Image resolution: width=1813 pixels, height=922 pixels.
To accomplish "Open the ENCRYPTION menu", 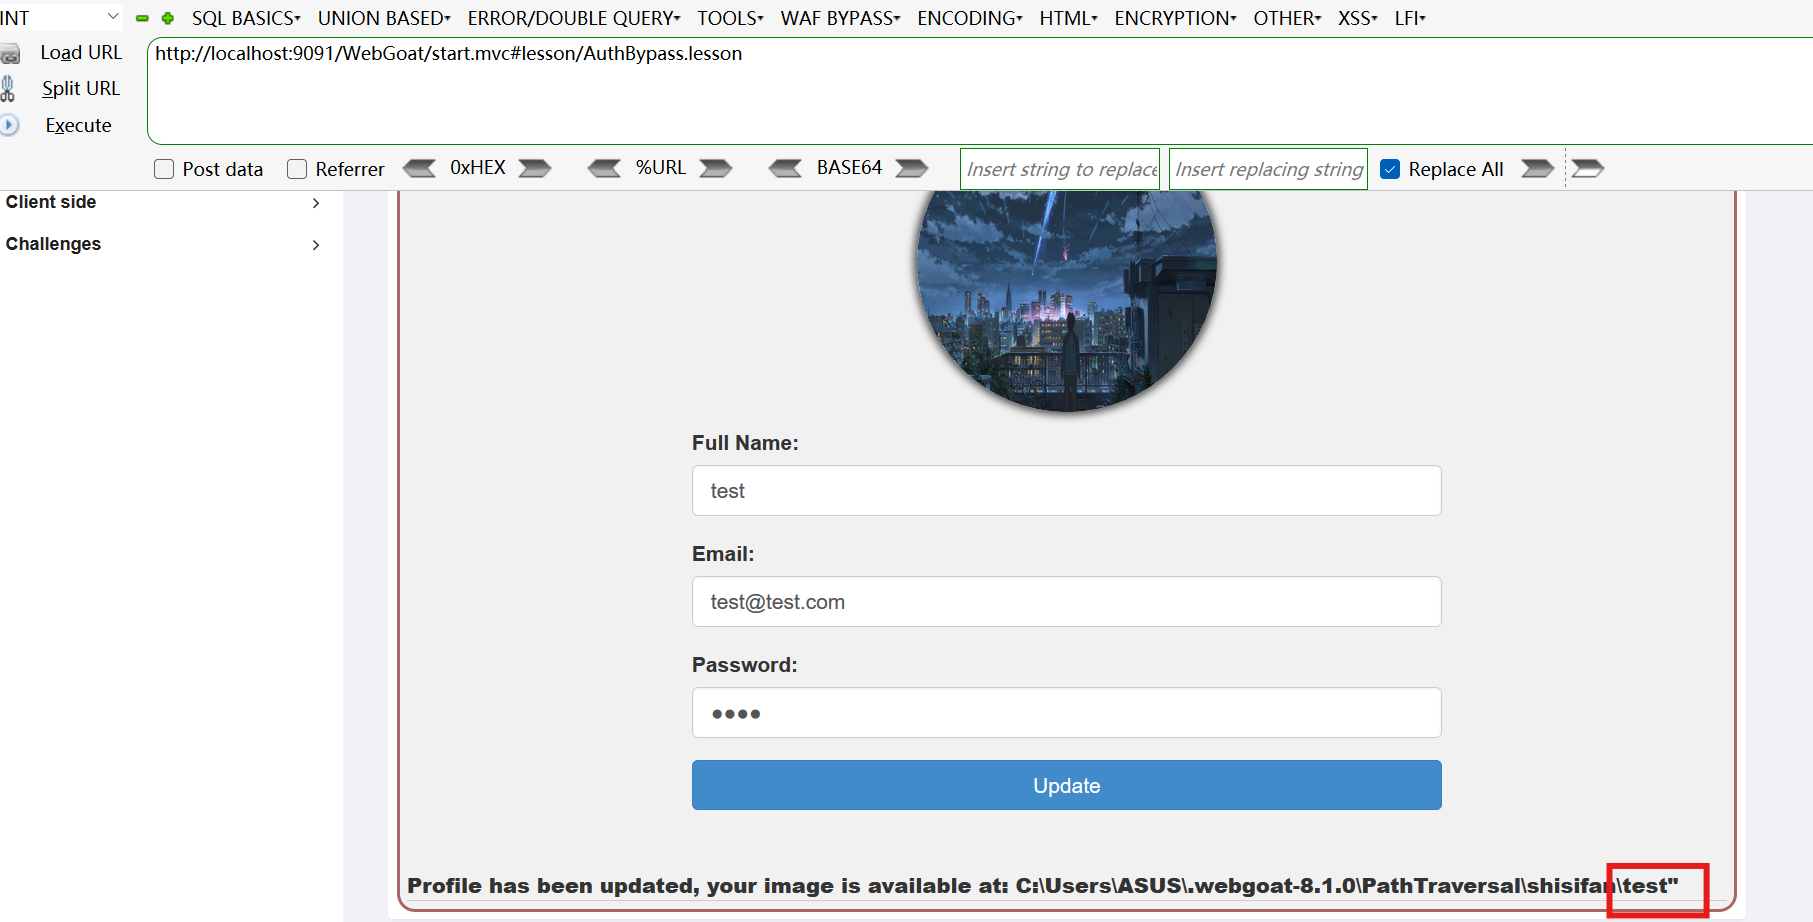I will (1175, 18).
